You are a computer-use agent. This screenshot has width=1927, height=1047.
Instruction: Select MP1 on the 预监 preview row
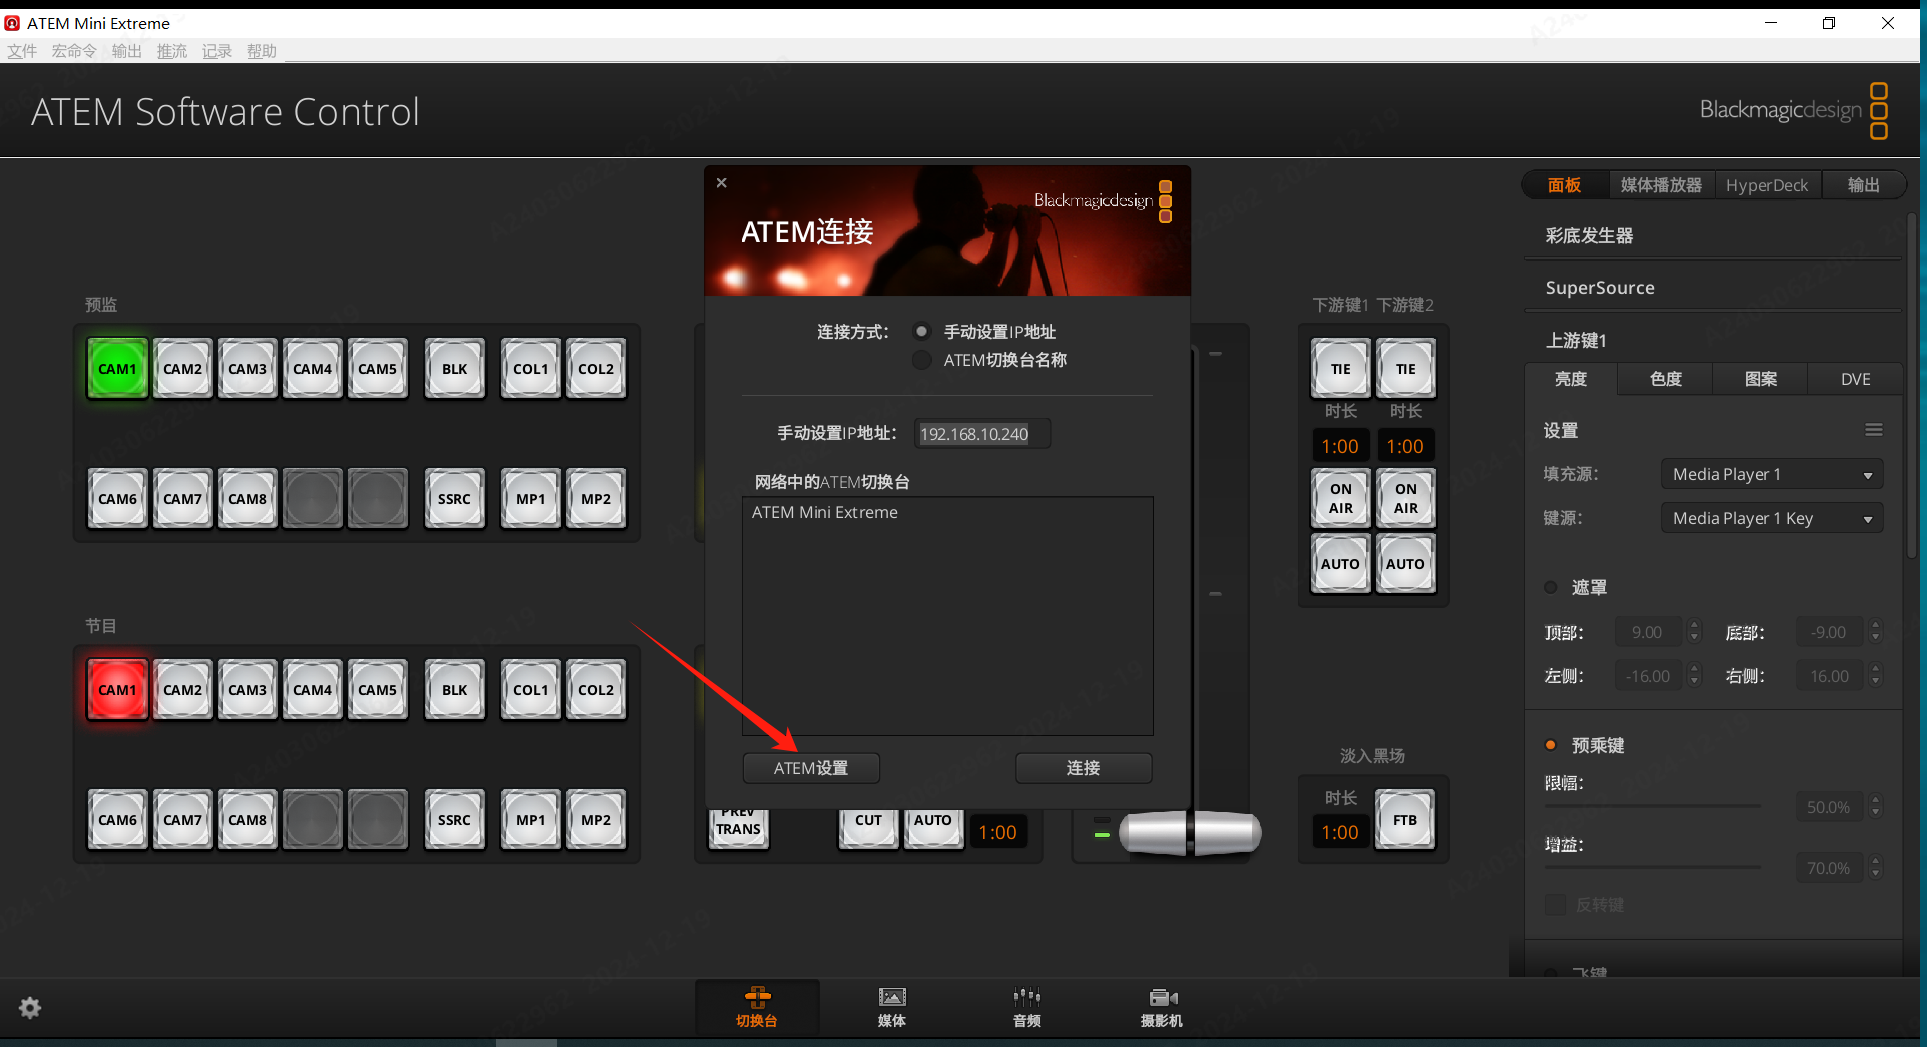531,499
